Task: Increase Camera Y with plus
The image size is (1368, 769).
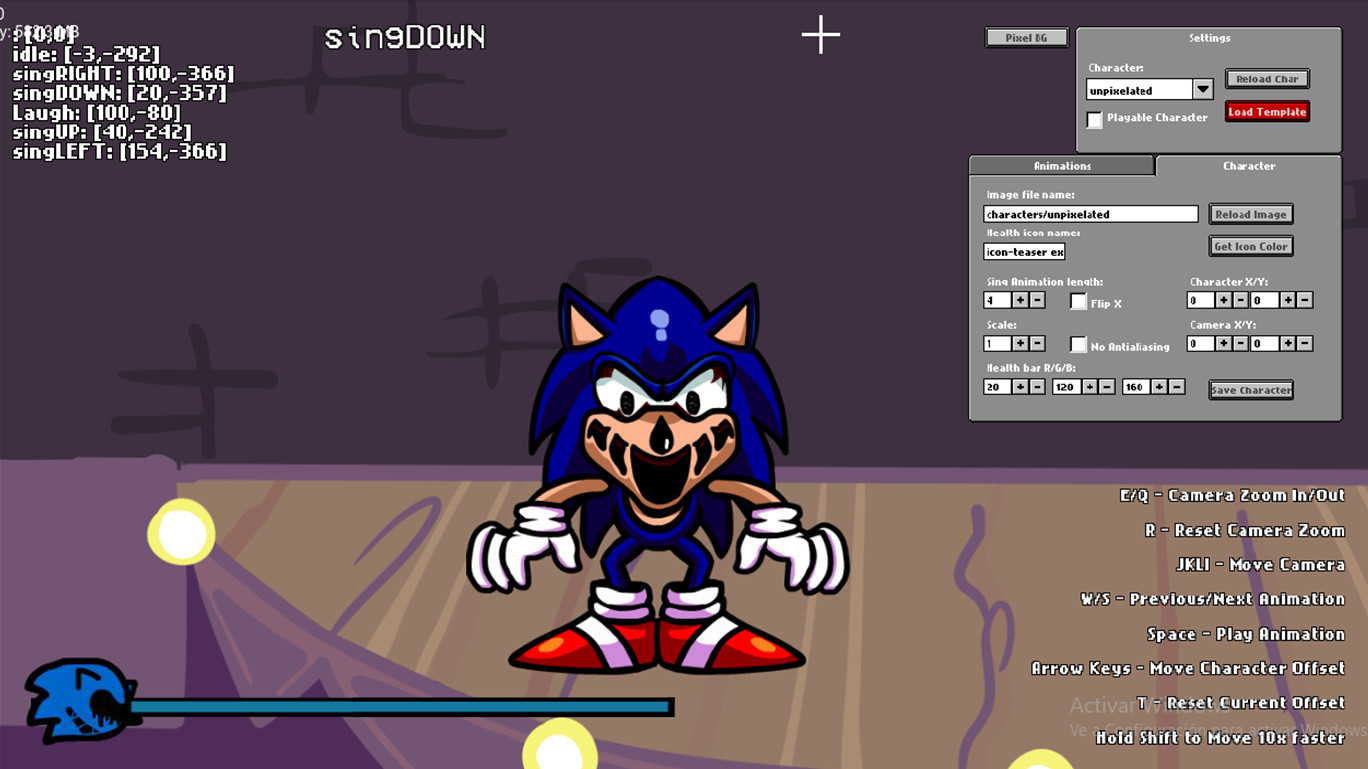Action: 1288,343
